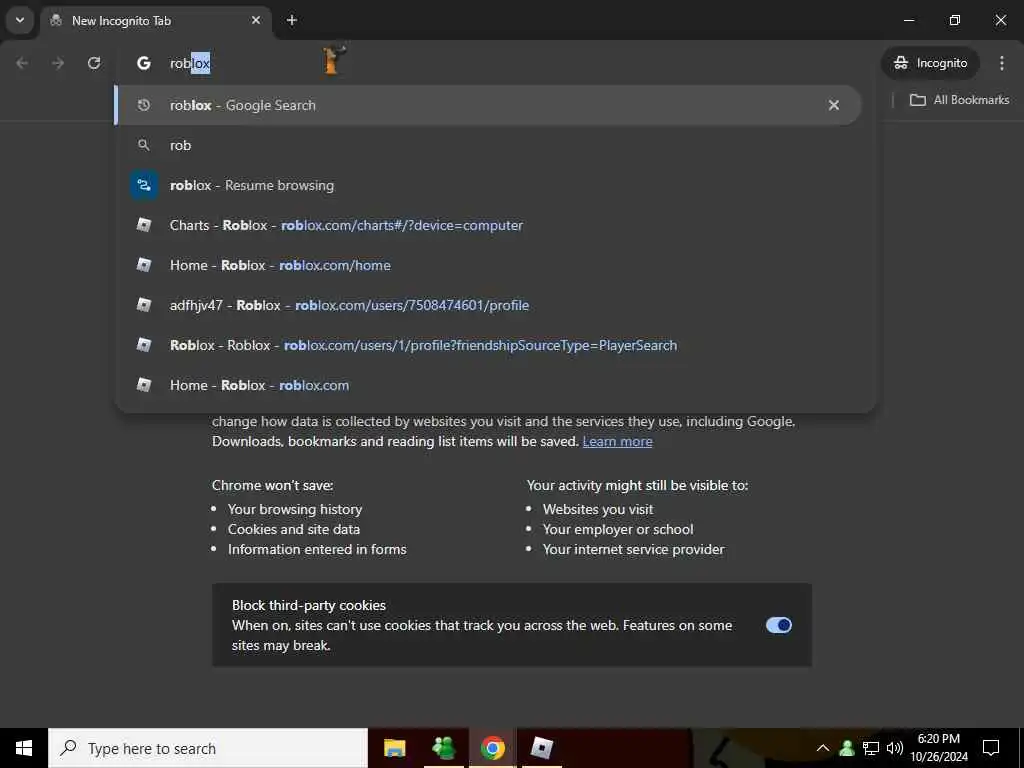
Task: Open the green people app on taskbar
Action: pos(443,748)
